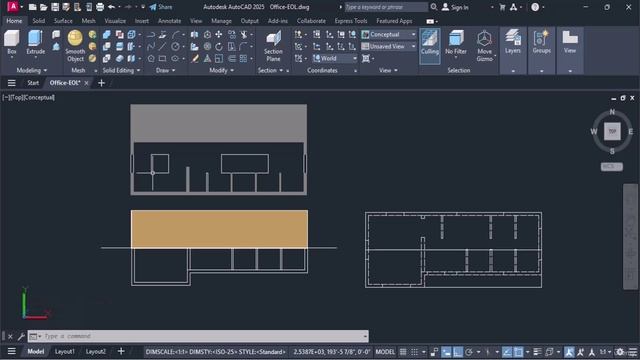Image resolution: width=640 pixels, height=360 pixels.
Task: Toggle snap mode in status bar
Action: pyautogui.click(x=414, y=352)
